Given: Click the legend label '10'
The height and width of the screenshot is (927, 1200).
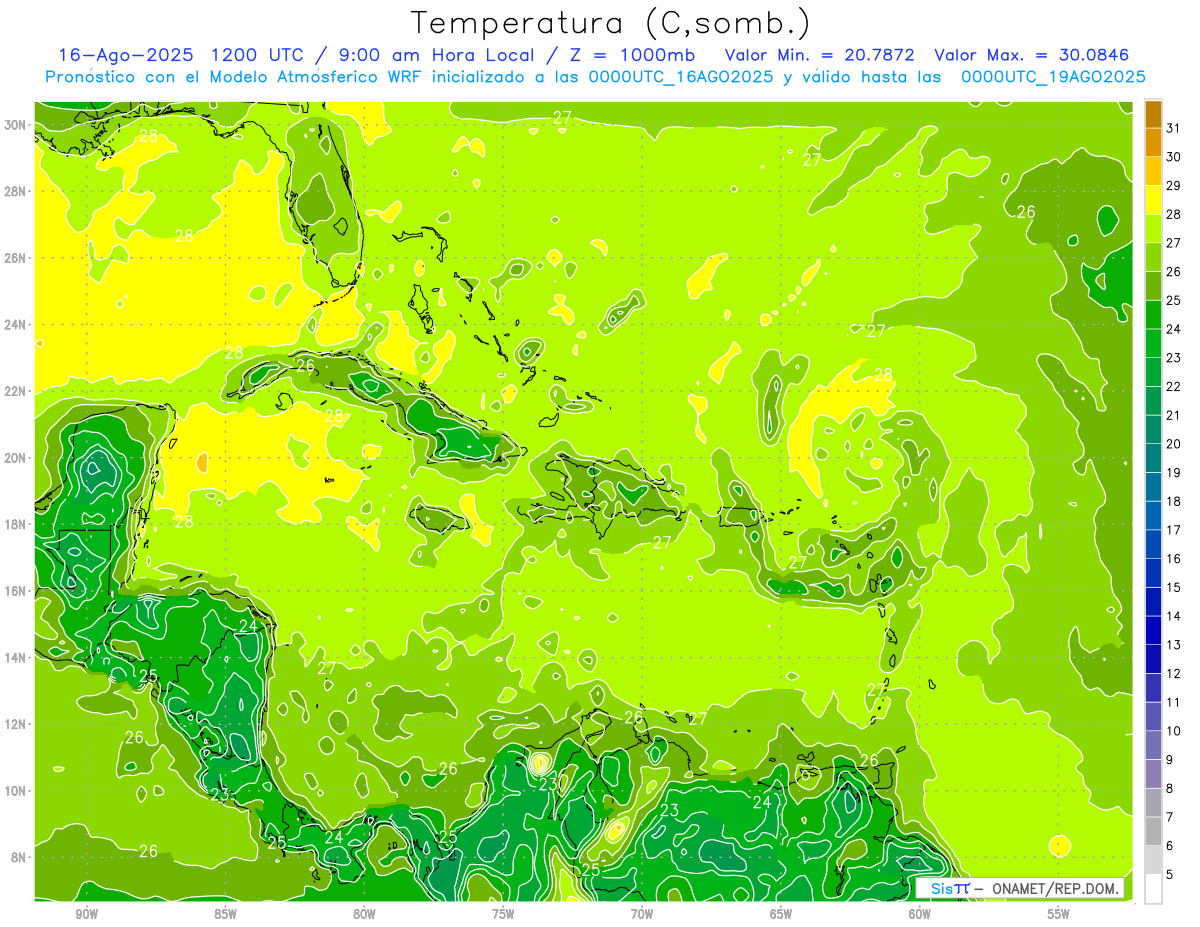Looking at the screenshot, I should click(x=1173, y=731).
